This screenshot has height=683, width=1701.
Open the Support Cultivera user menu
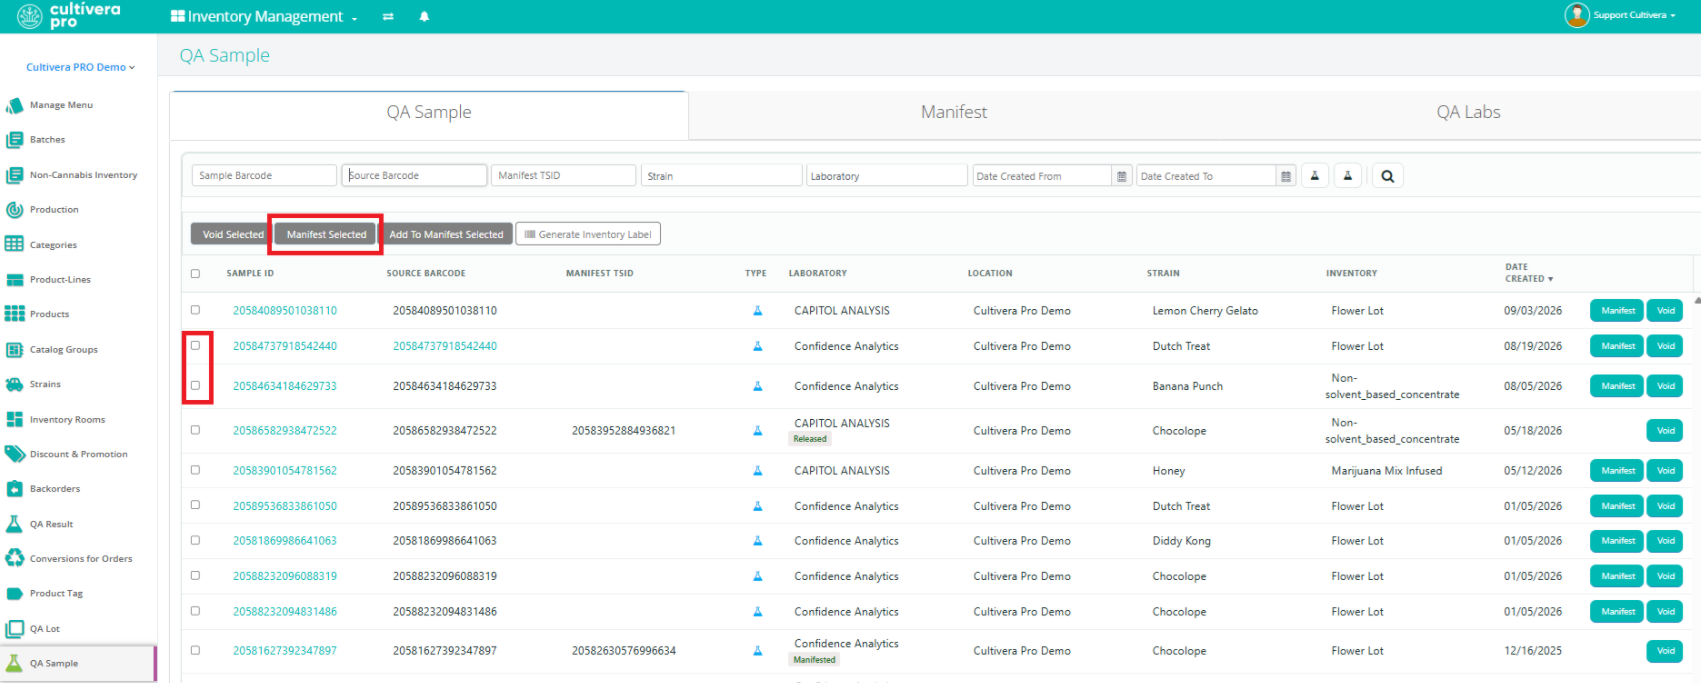coord(1620,15)
